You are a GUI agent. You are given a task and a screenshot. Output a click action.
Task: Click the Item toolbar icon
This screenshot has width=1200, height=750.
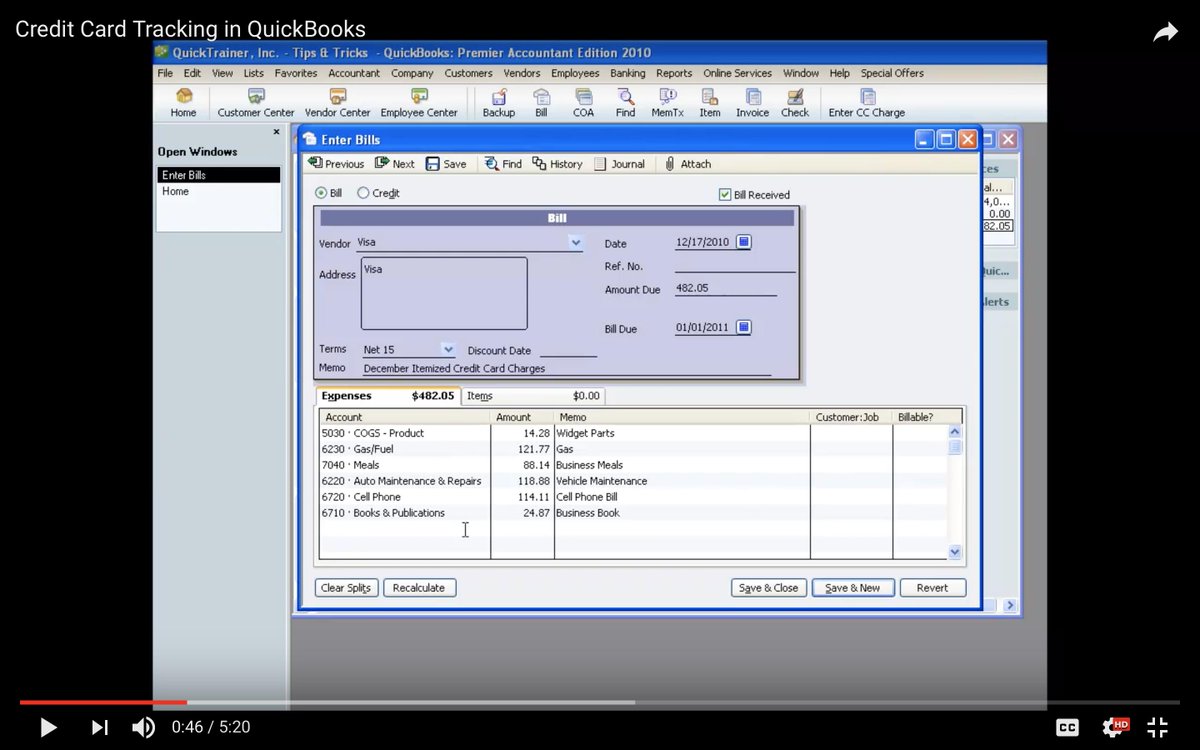710,103
